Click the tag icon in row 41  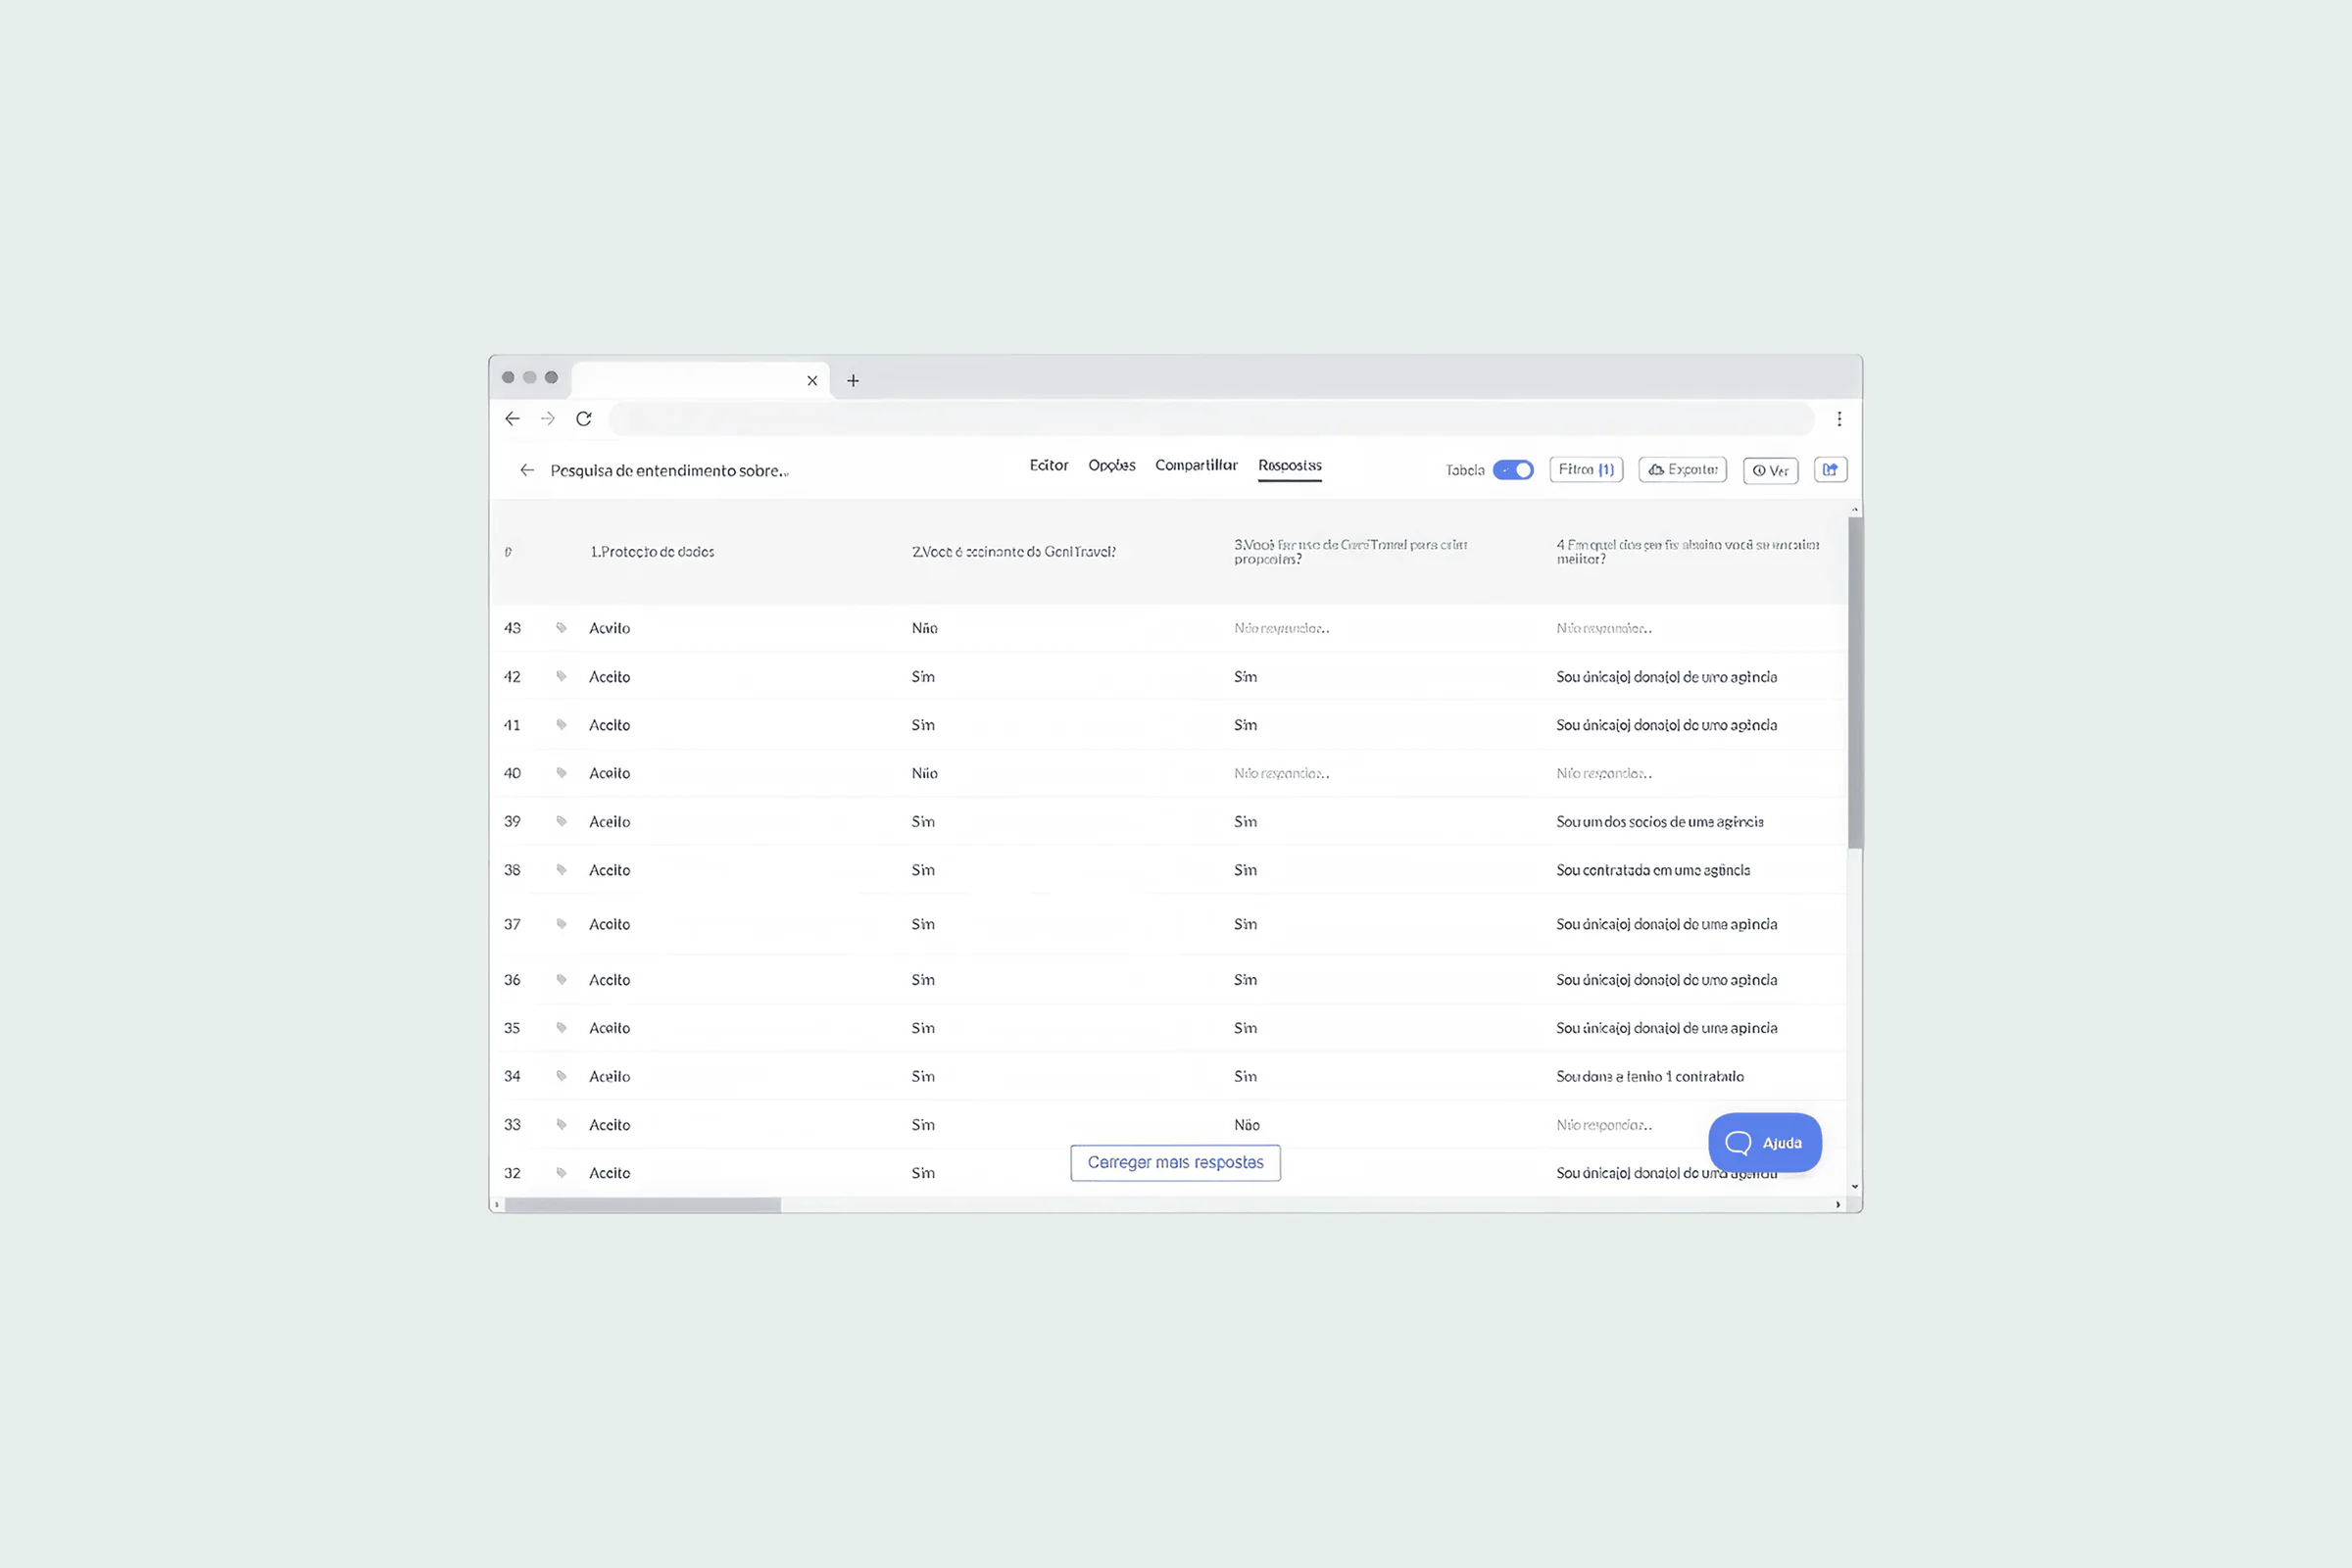tap(561, 725)
